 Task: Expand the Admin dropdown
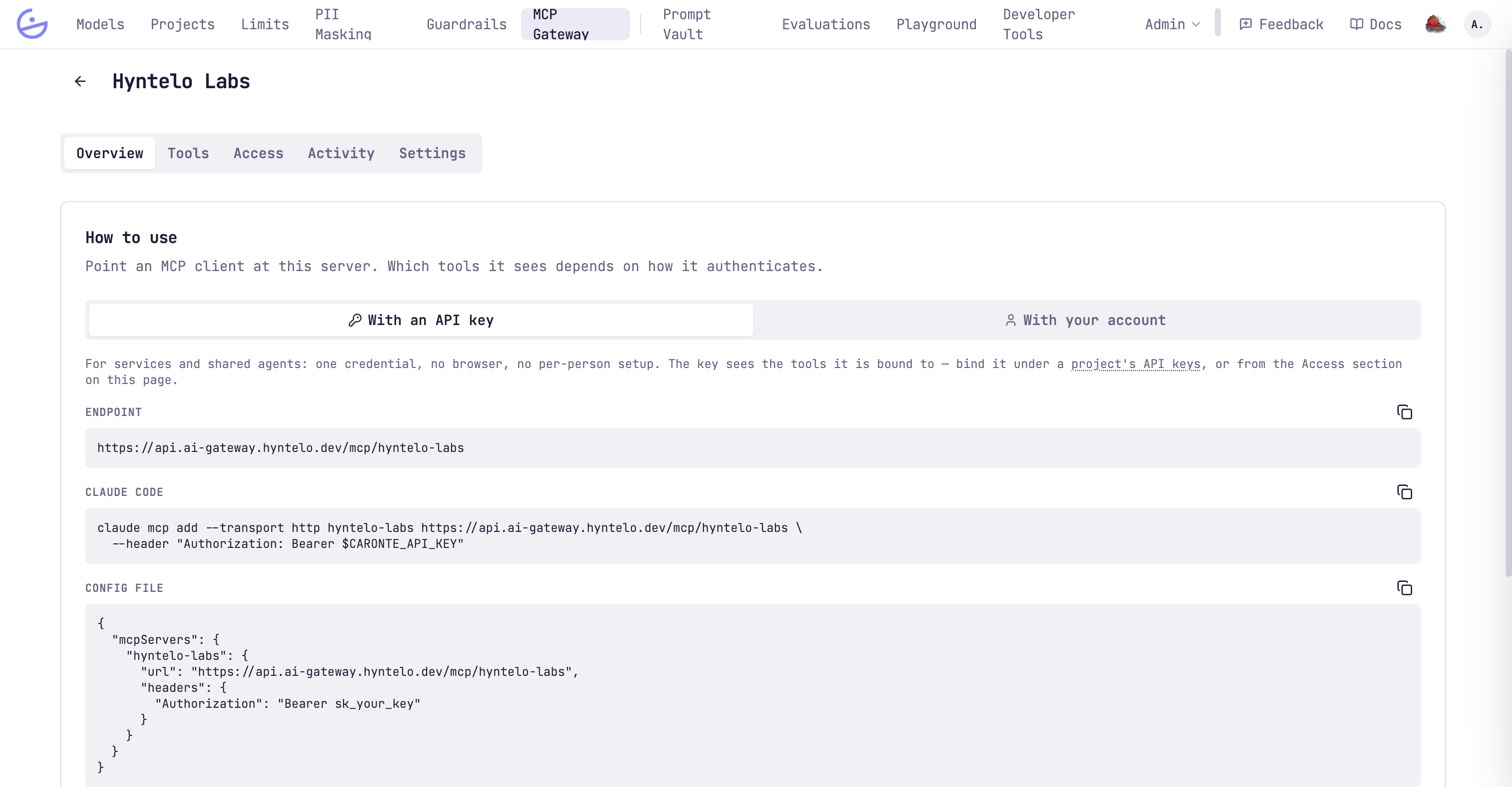click(1172, 24)
